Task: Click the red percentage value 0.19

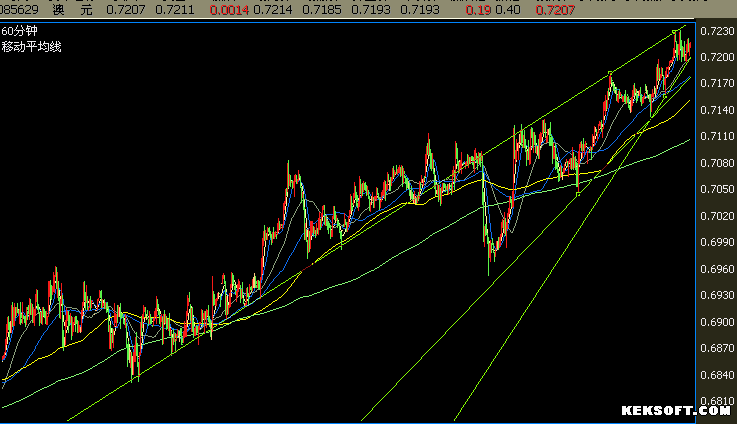Action: pyautogui.click(x=478, y=10)
